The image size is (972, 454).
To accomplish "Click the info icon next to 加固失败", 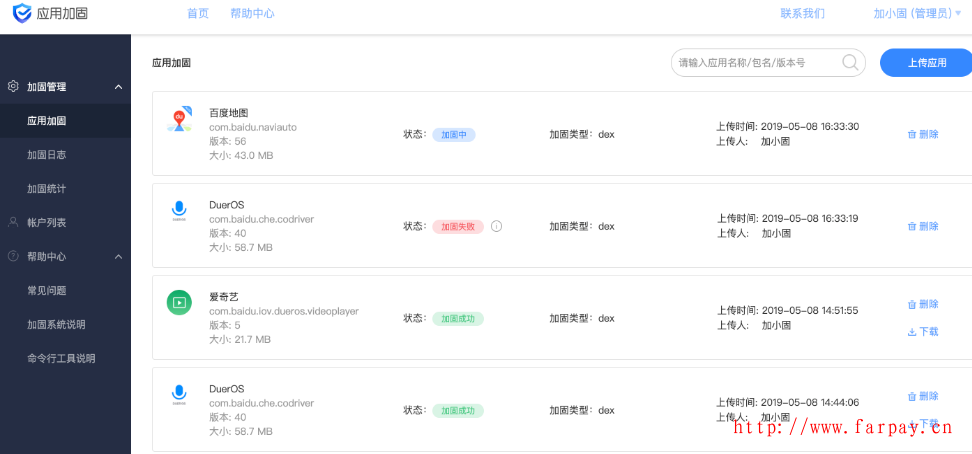I will tap(496, 226).
